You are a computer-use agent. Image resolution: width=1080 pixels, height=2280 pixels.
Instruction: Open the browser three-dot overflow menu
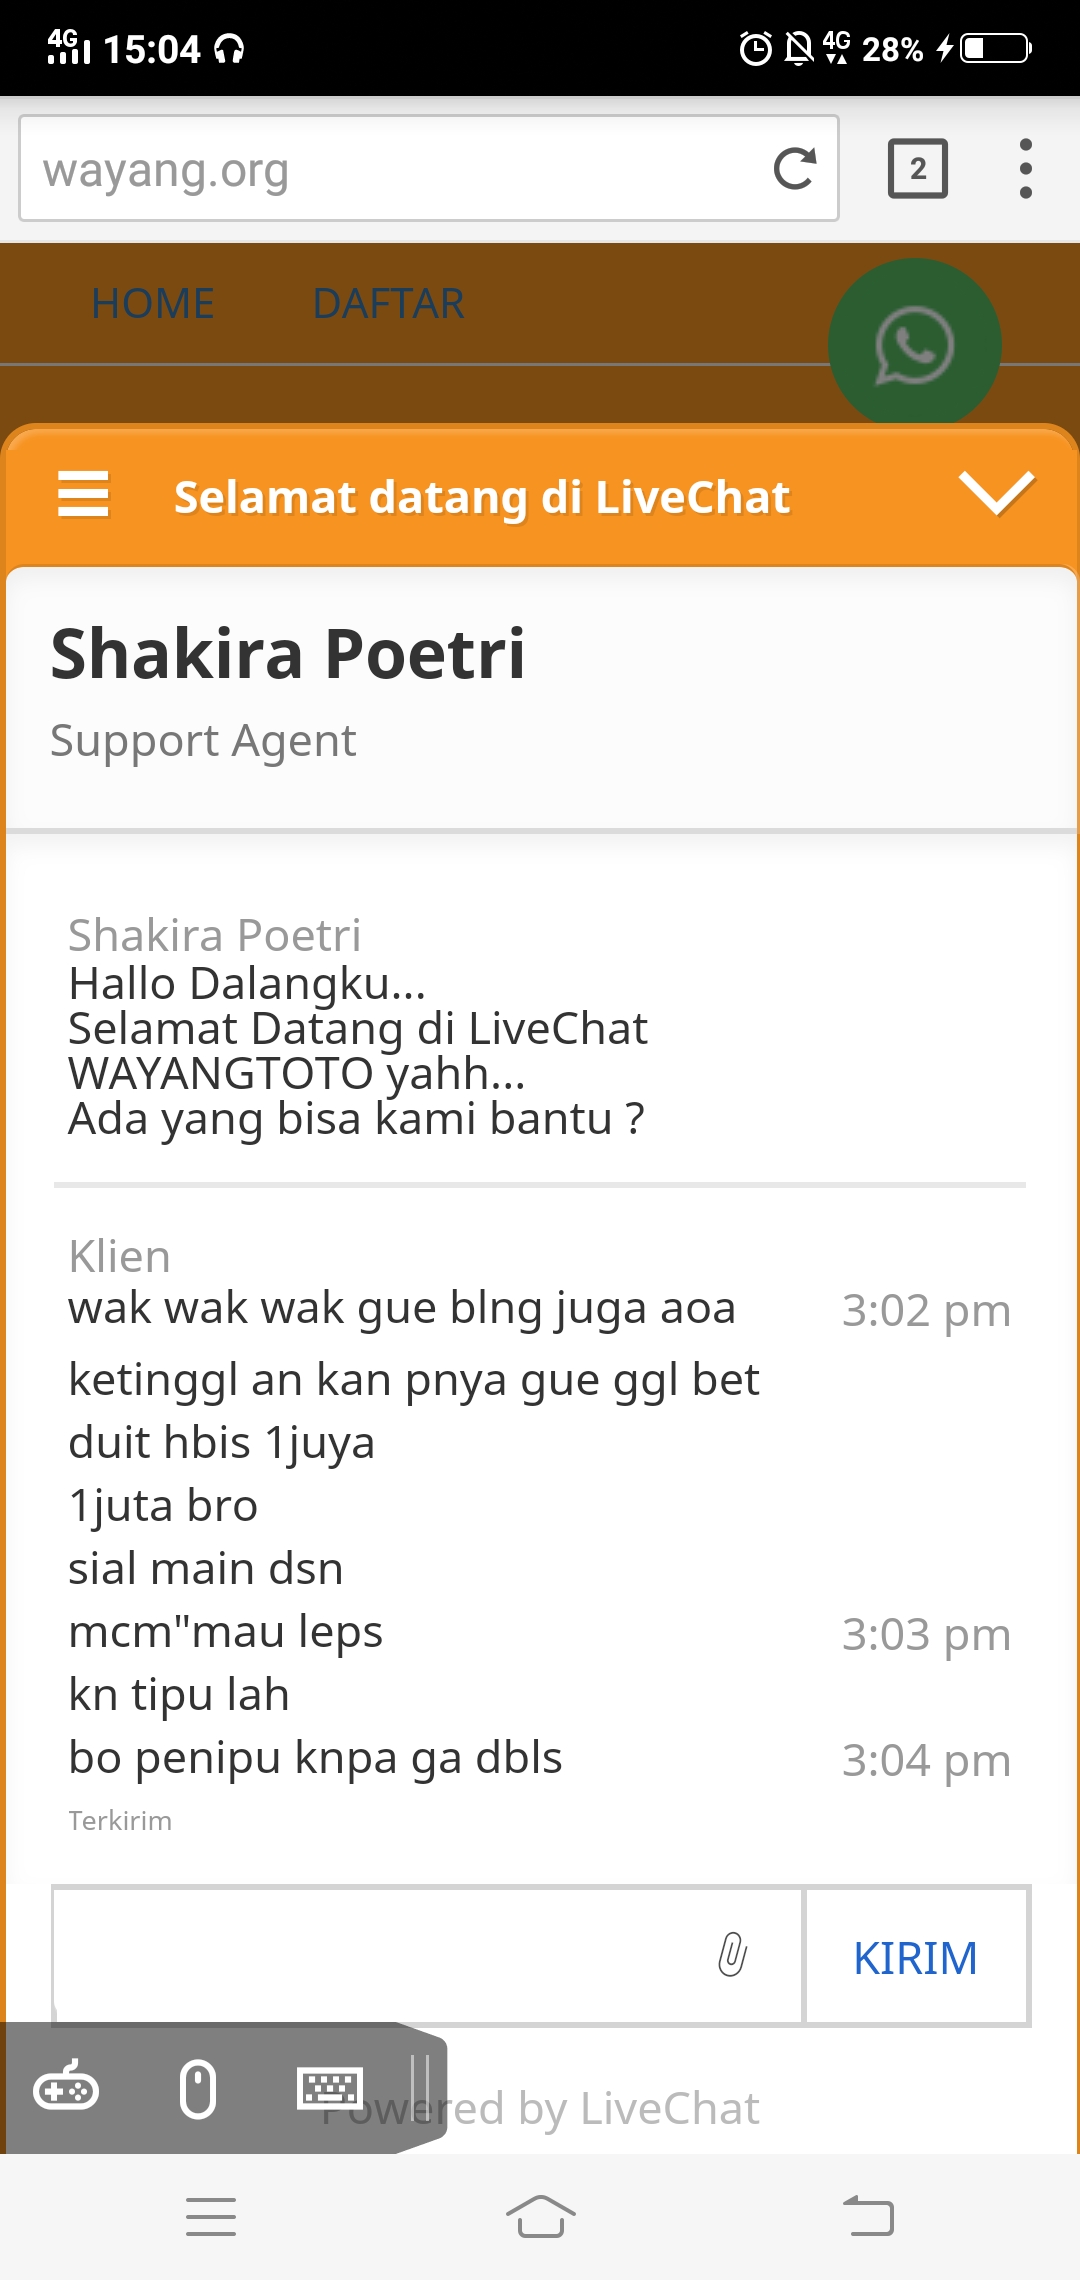point(1025,168)
